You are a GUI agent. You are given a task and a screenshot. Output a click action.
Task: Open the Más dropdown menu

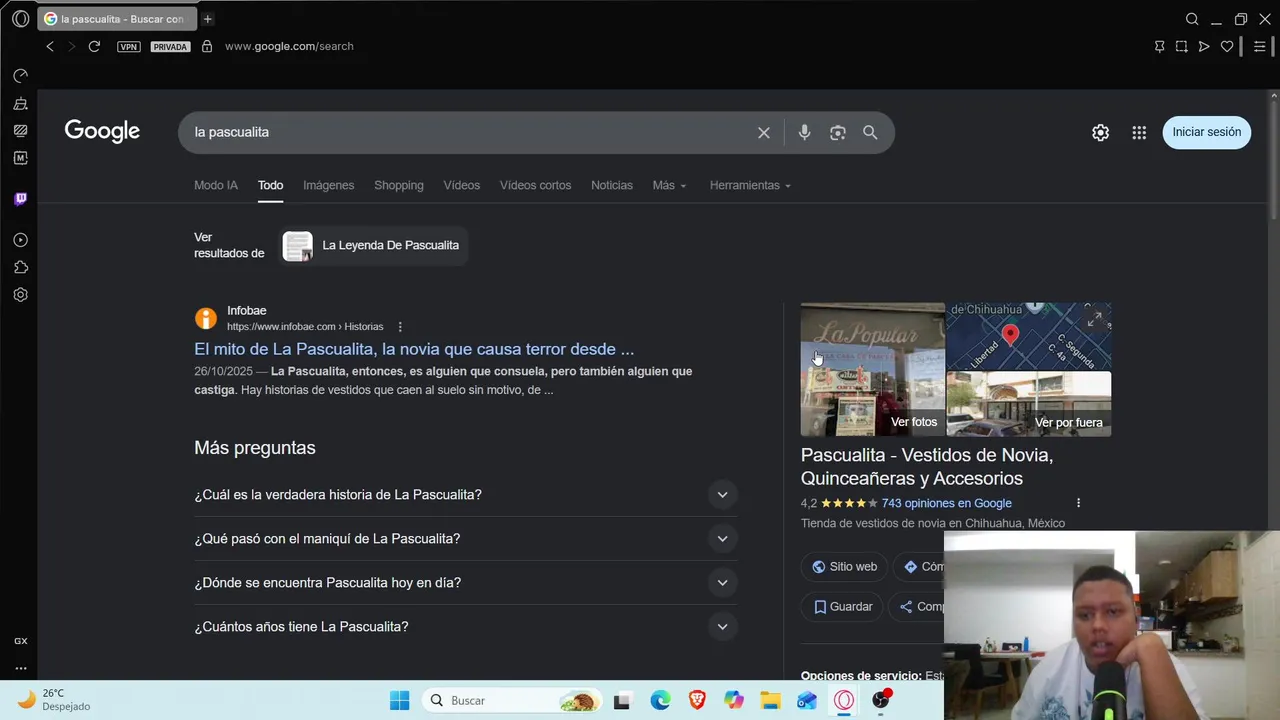[670, 185]
